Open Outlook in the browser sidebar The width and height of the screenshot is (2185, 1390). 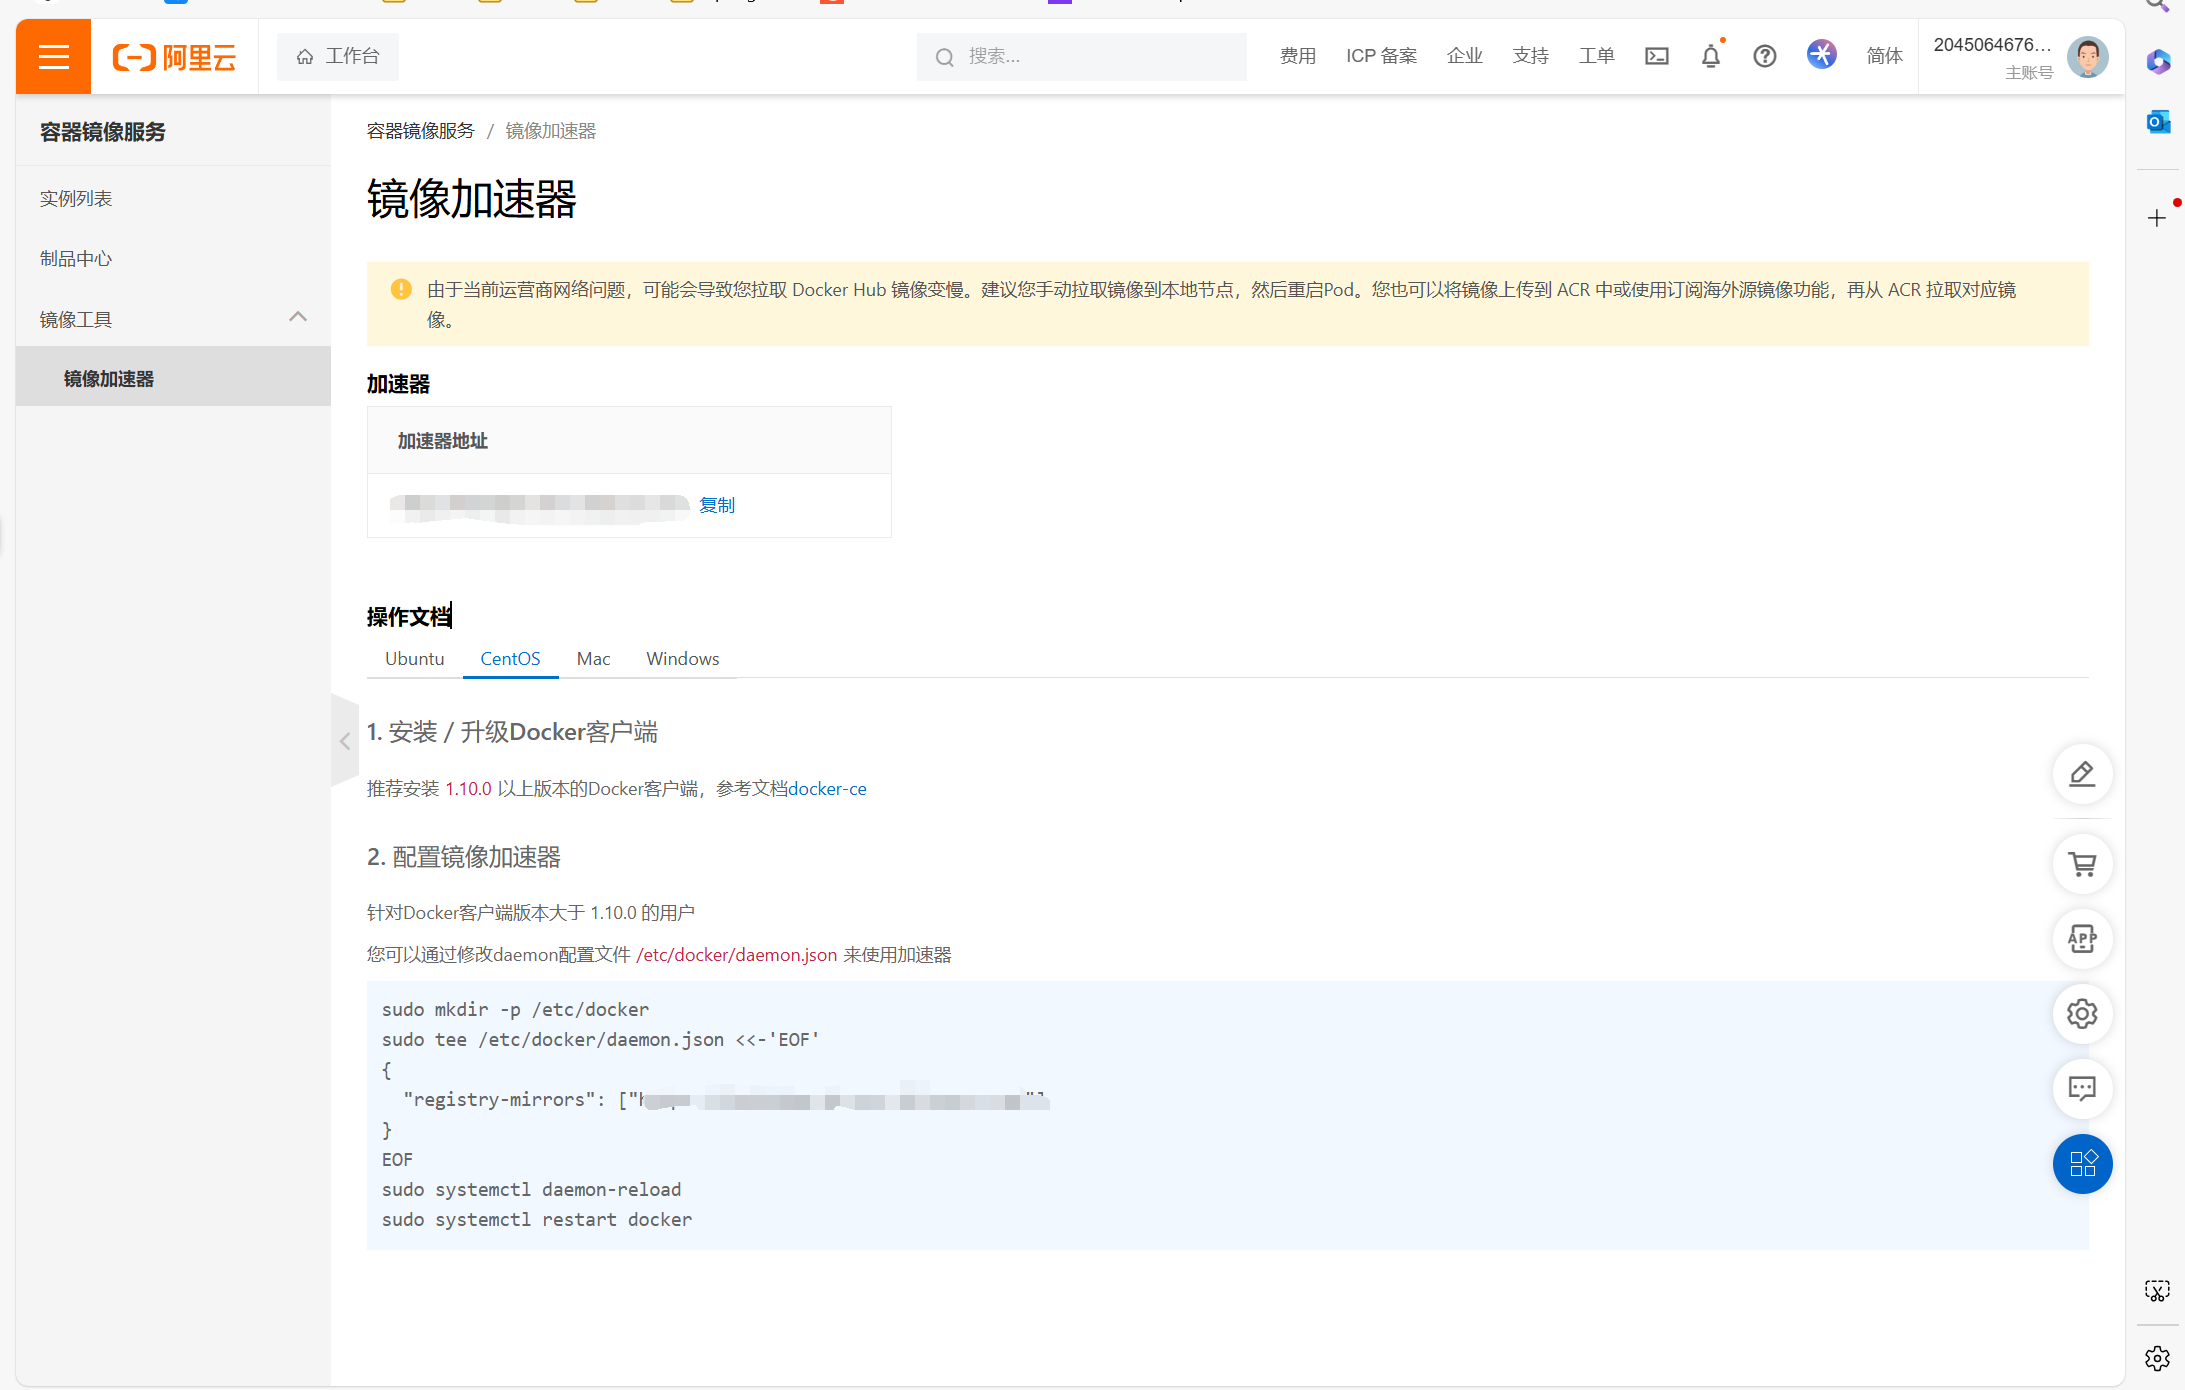[x=2158, y=122]
